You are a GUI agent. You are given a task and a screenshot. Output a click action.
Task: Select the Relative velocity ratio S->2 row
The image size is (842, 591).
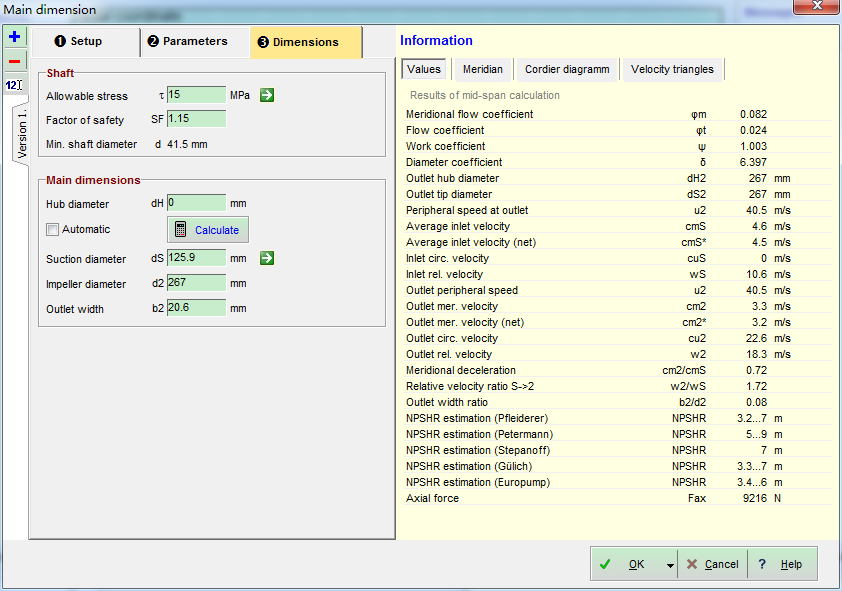tap(618, 386)
